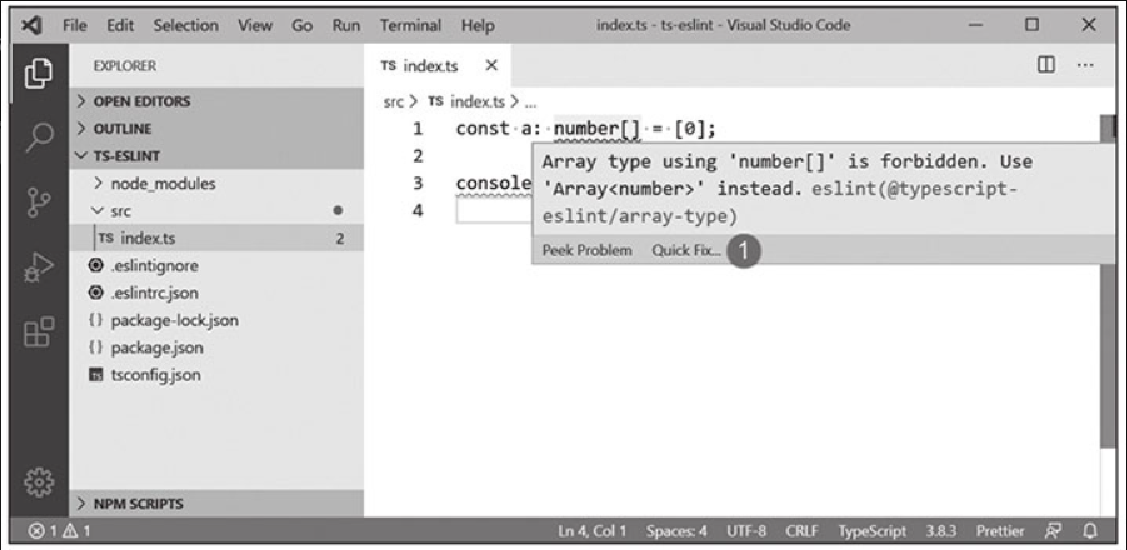Open the Go menu
The width and height of the screenshot is (1127, 550).
pyautogui.click(x=303, y=26)
